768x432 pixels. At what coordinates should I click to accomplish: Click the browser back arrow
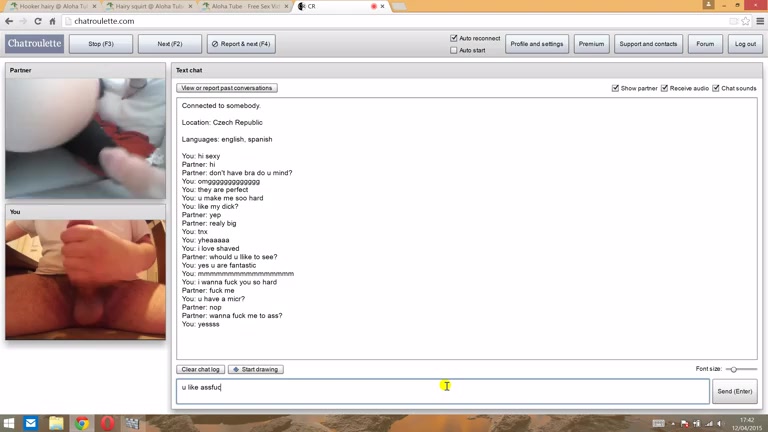click(x=9, y=21)
